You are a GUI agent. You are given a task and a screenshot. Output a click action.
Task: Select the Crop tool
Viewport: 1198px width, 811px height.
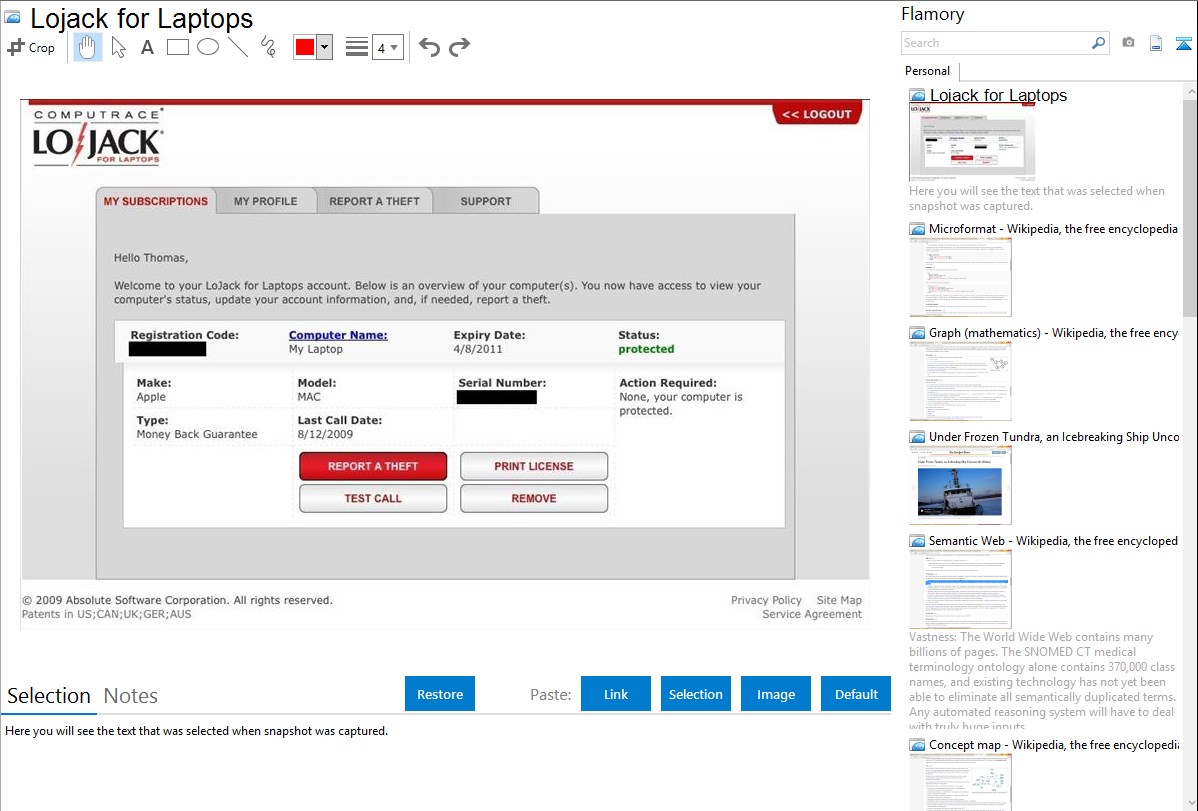31,47
